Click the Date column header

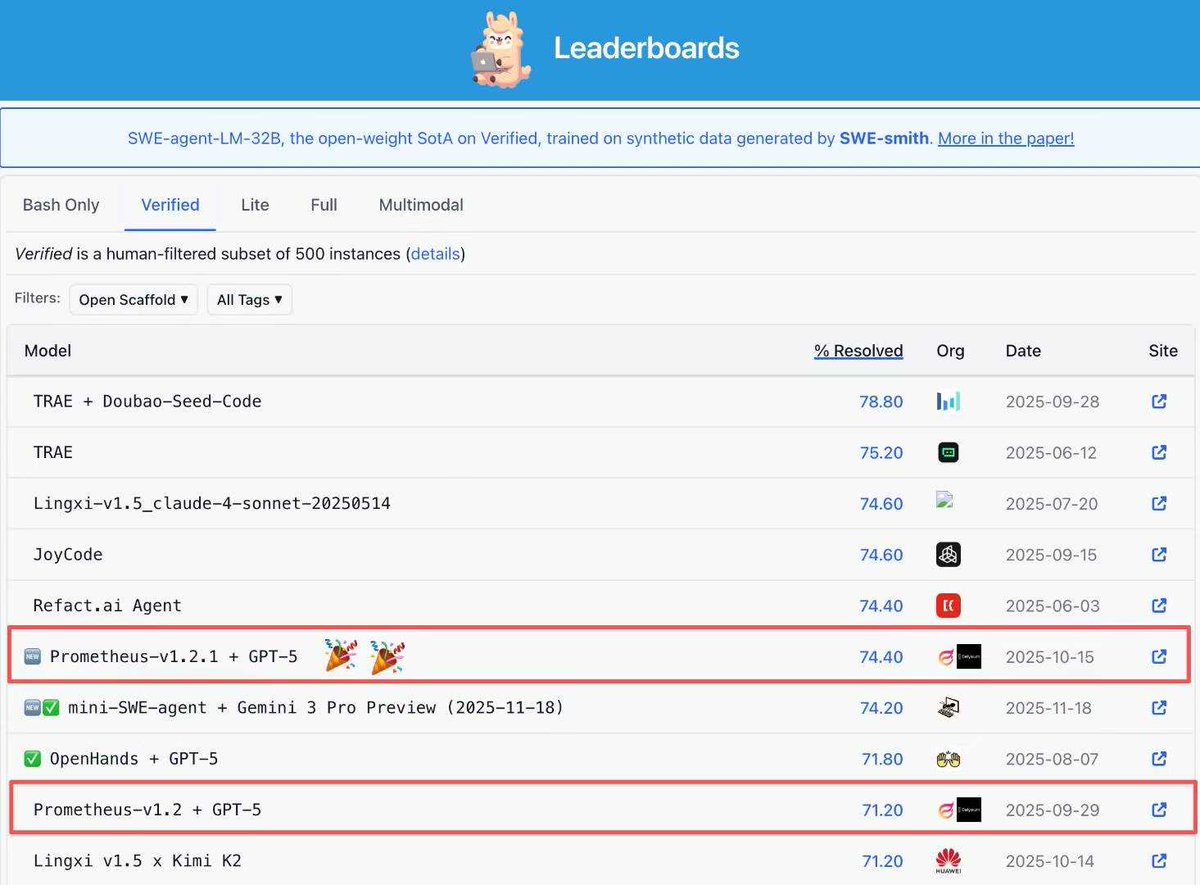click(1023, 350)
